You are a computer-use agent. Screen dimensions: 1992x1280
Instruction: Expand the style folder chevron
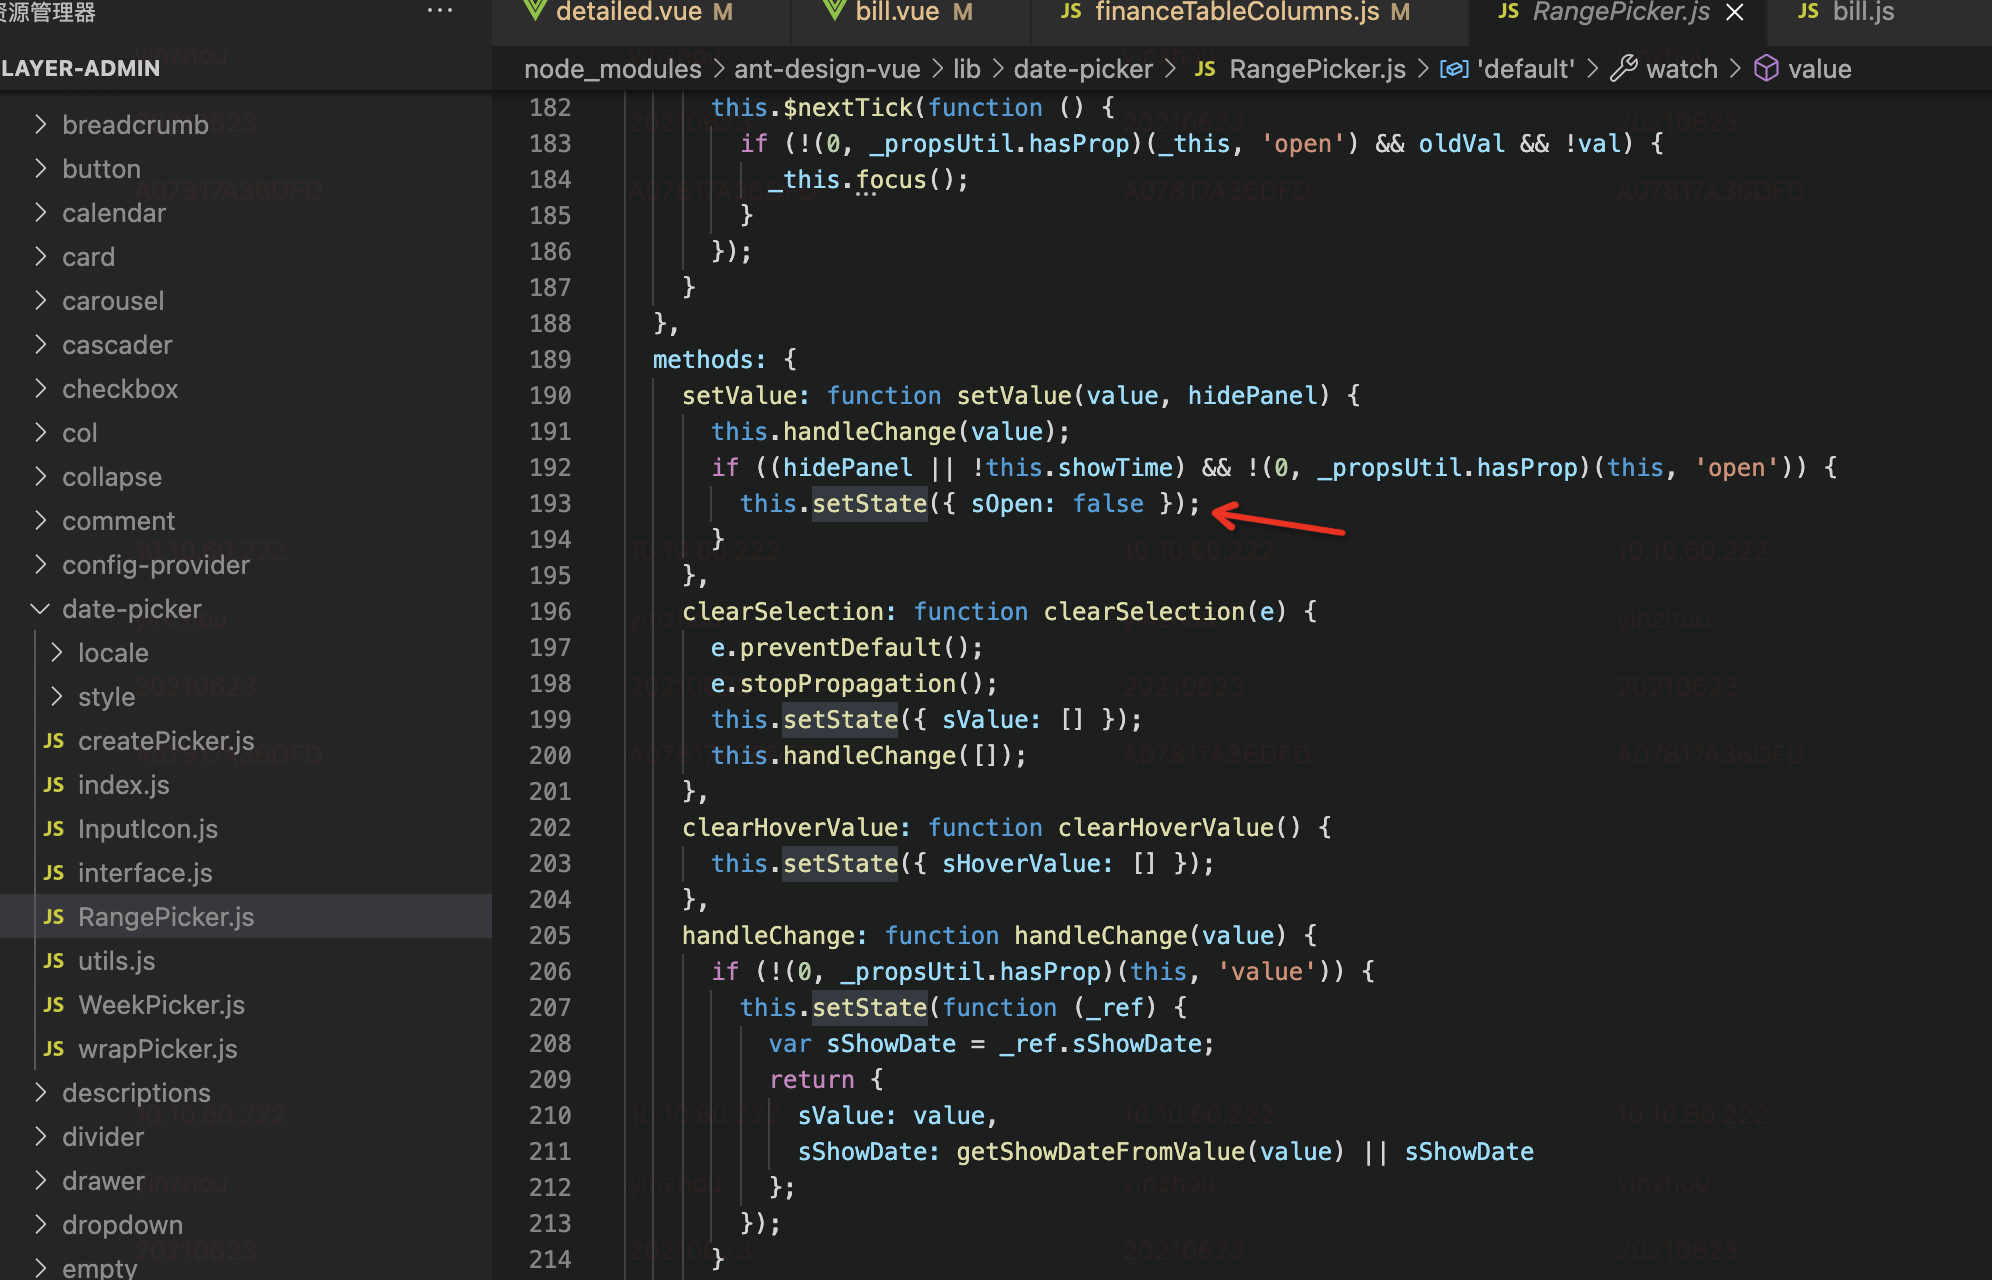click(x=57, y=697)
